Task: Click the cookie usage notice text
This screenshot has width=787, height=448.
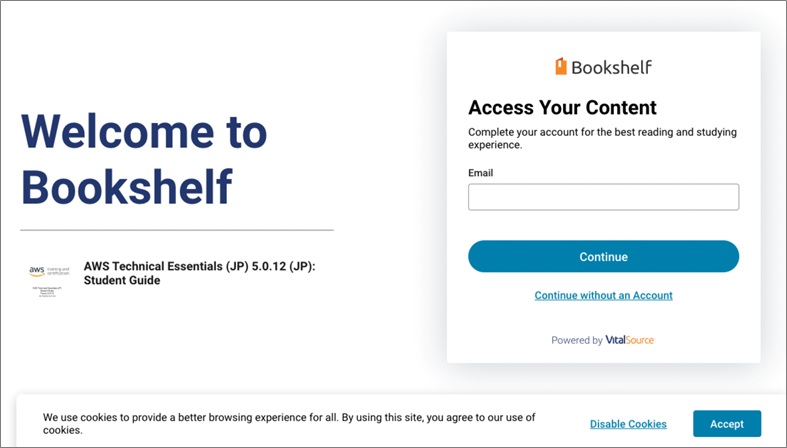Action: tap(289, 423)
